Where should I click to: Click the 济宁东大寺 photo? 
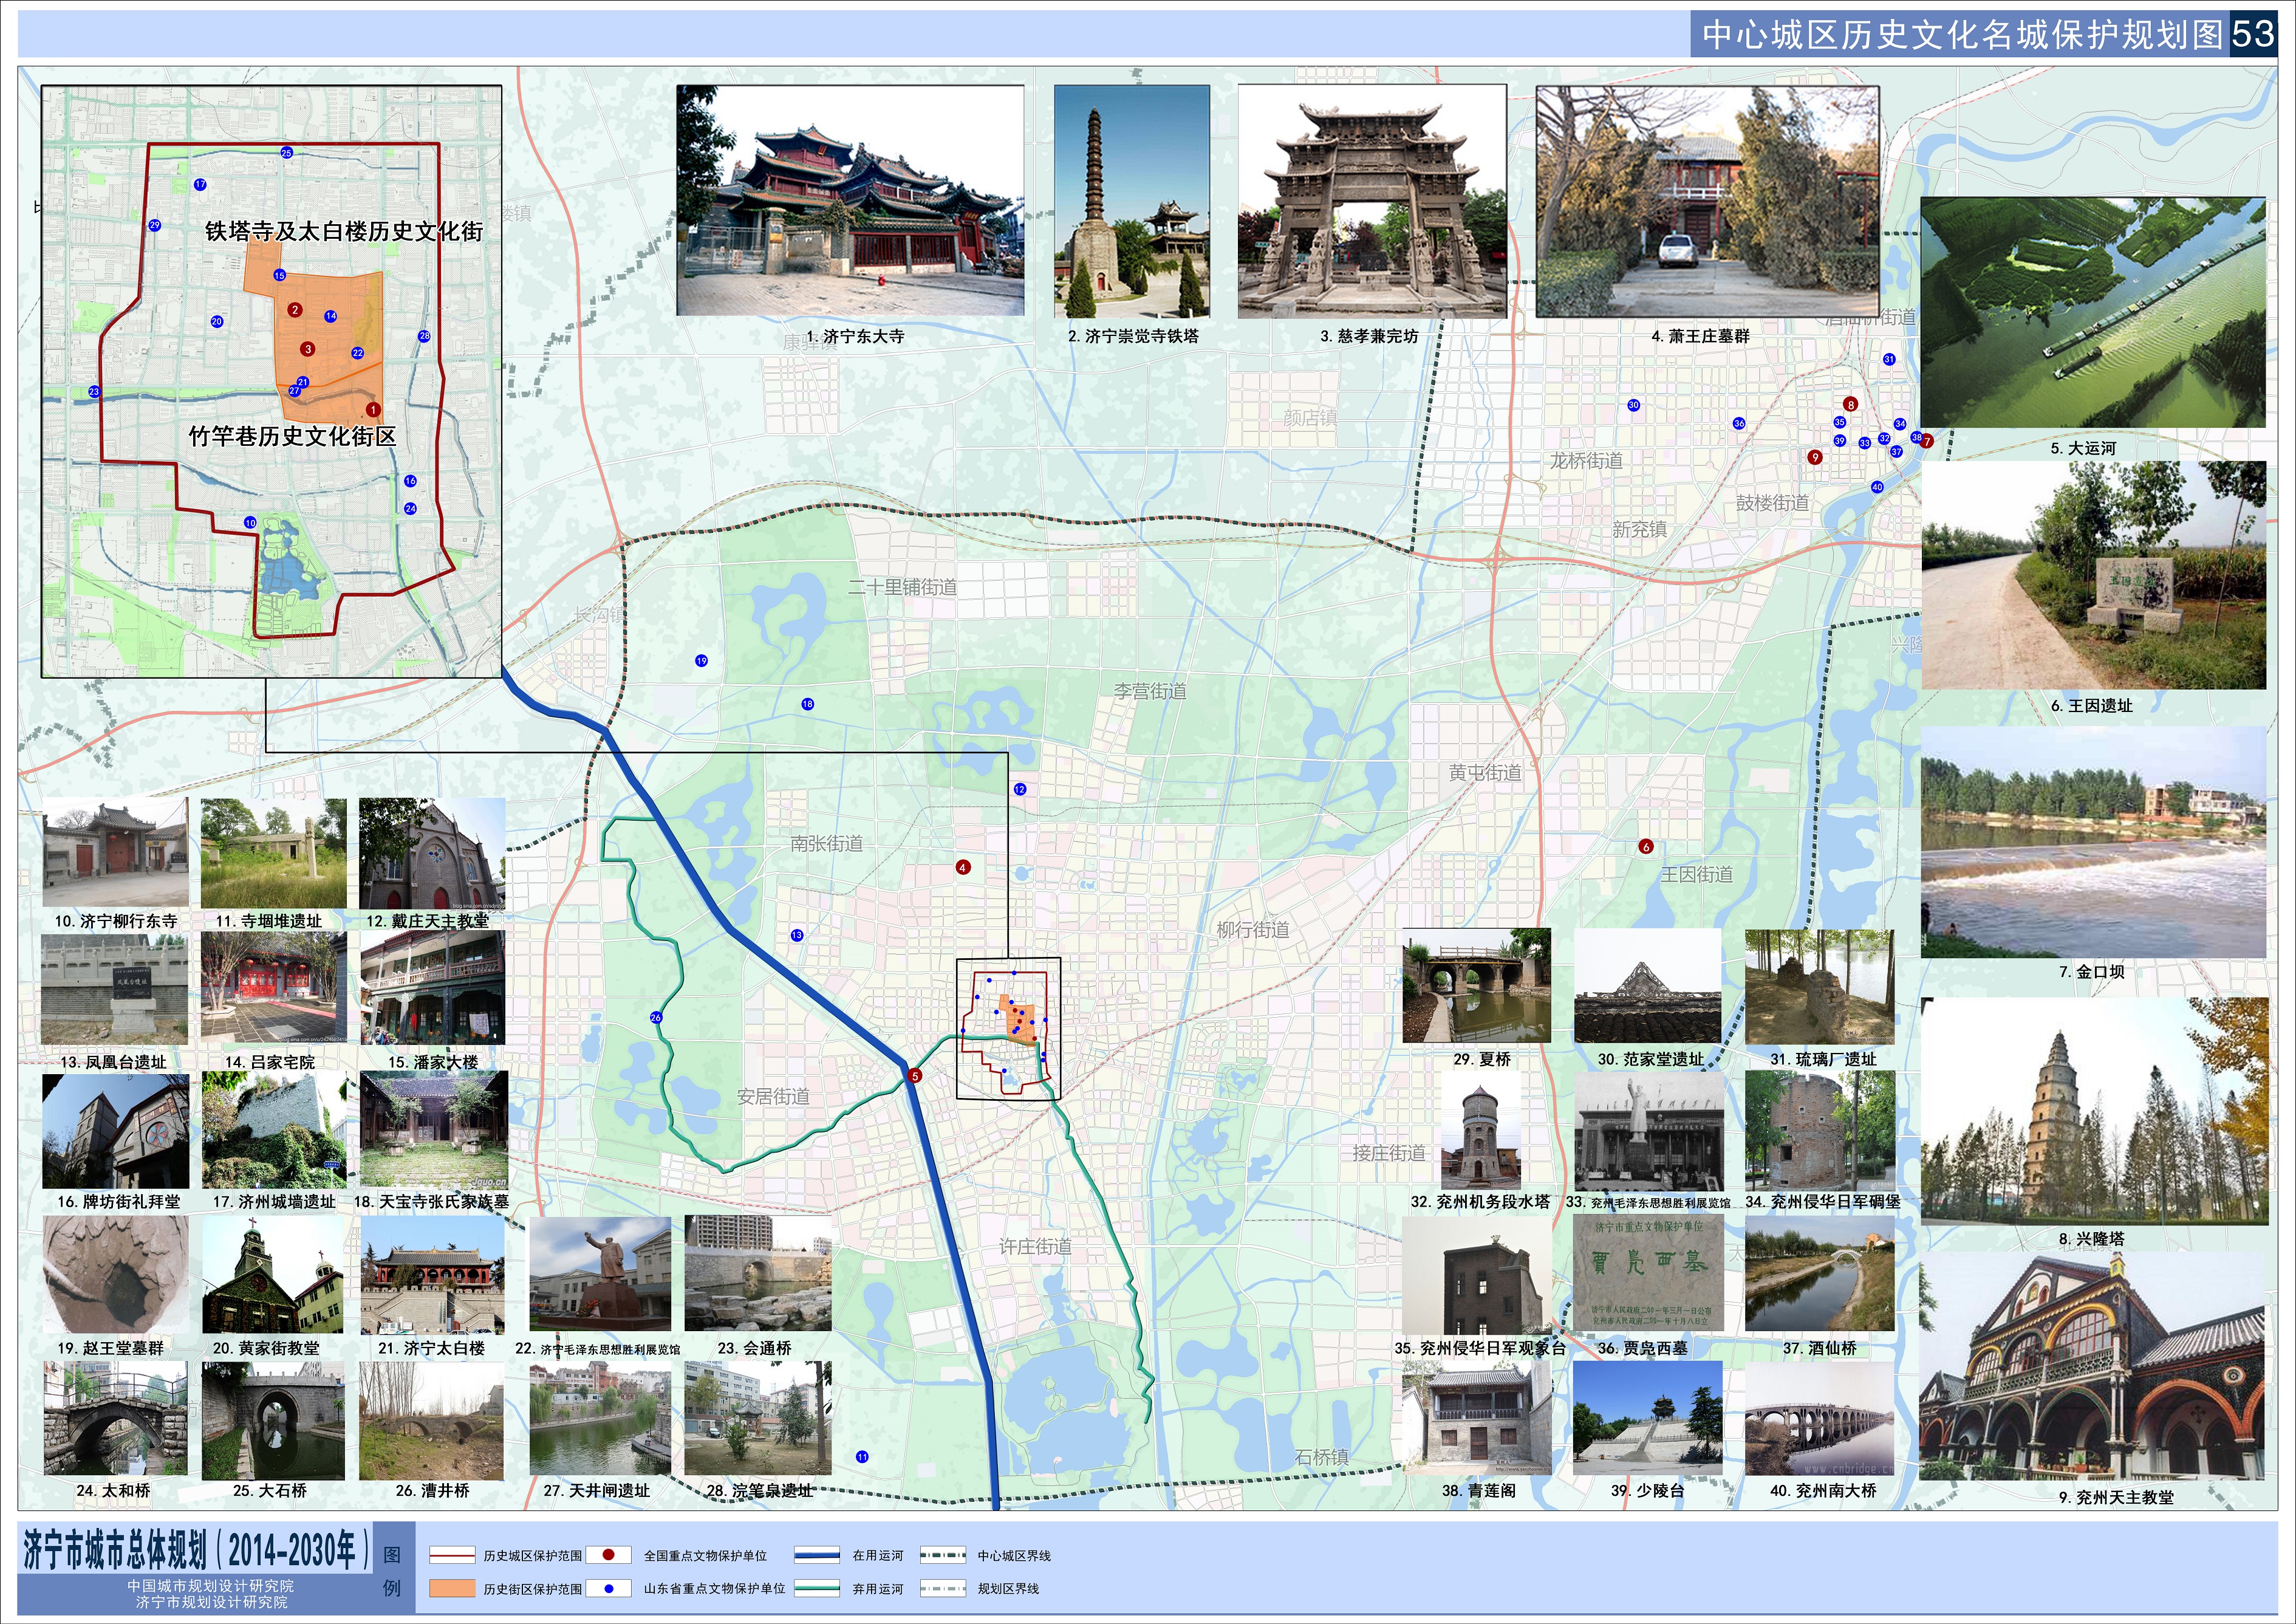(850, 200)
